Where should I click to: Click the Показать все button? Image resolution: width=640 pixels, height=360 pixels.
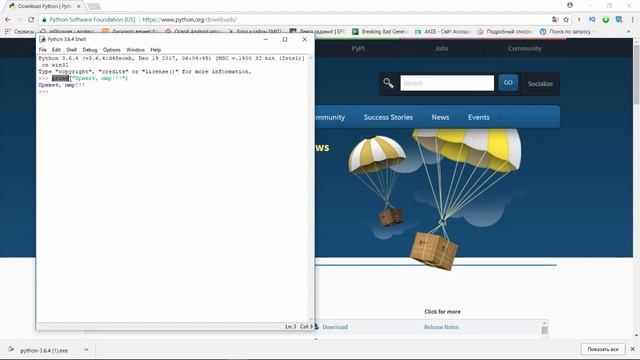(x=603, y=349)
